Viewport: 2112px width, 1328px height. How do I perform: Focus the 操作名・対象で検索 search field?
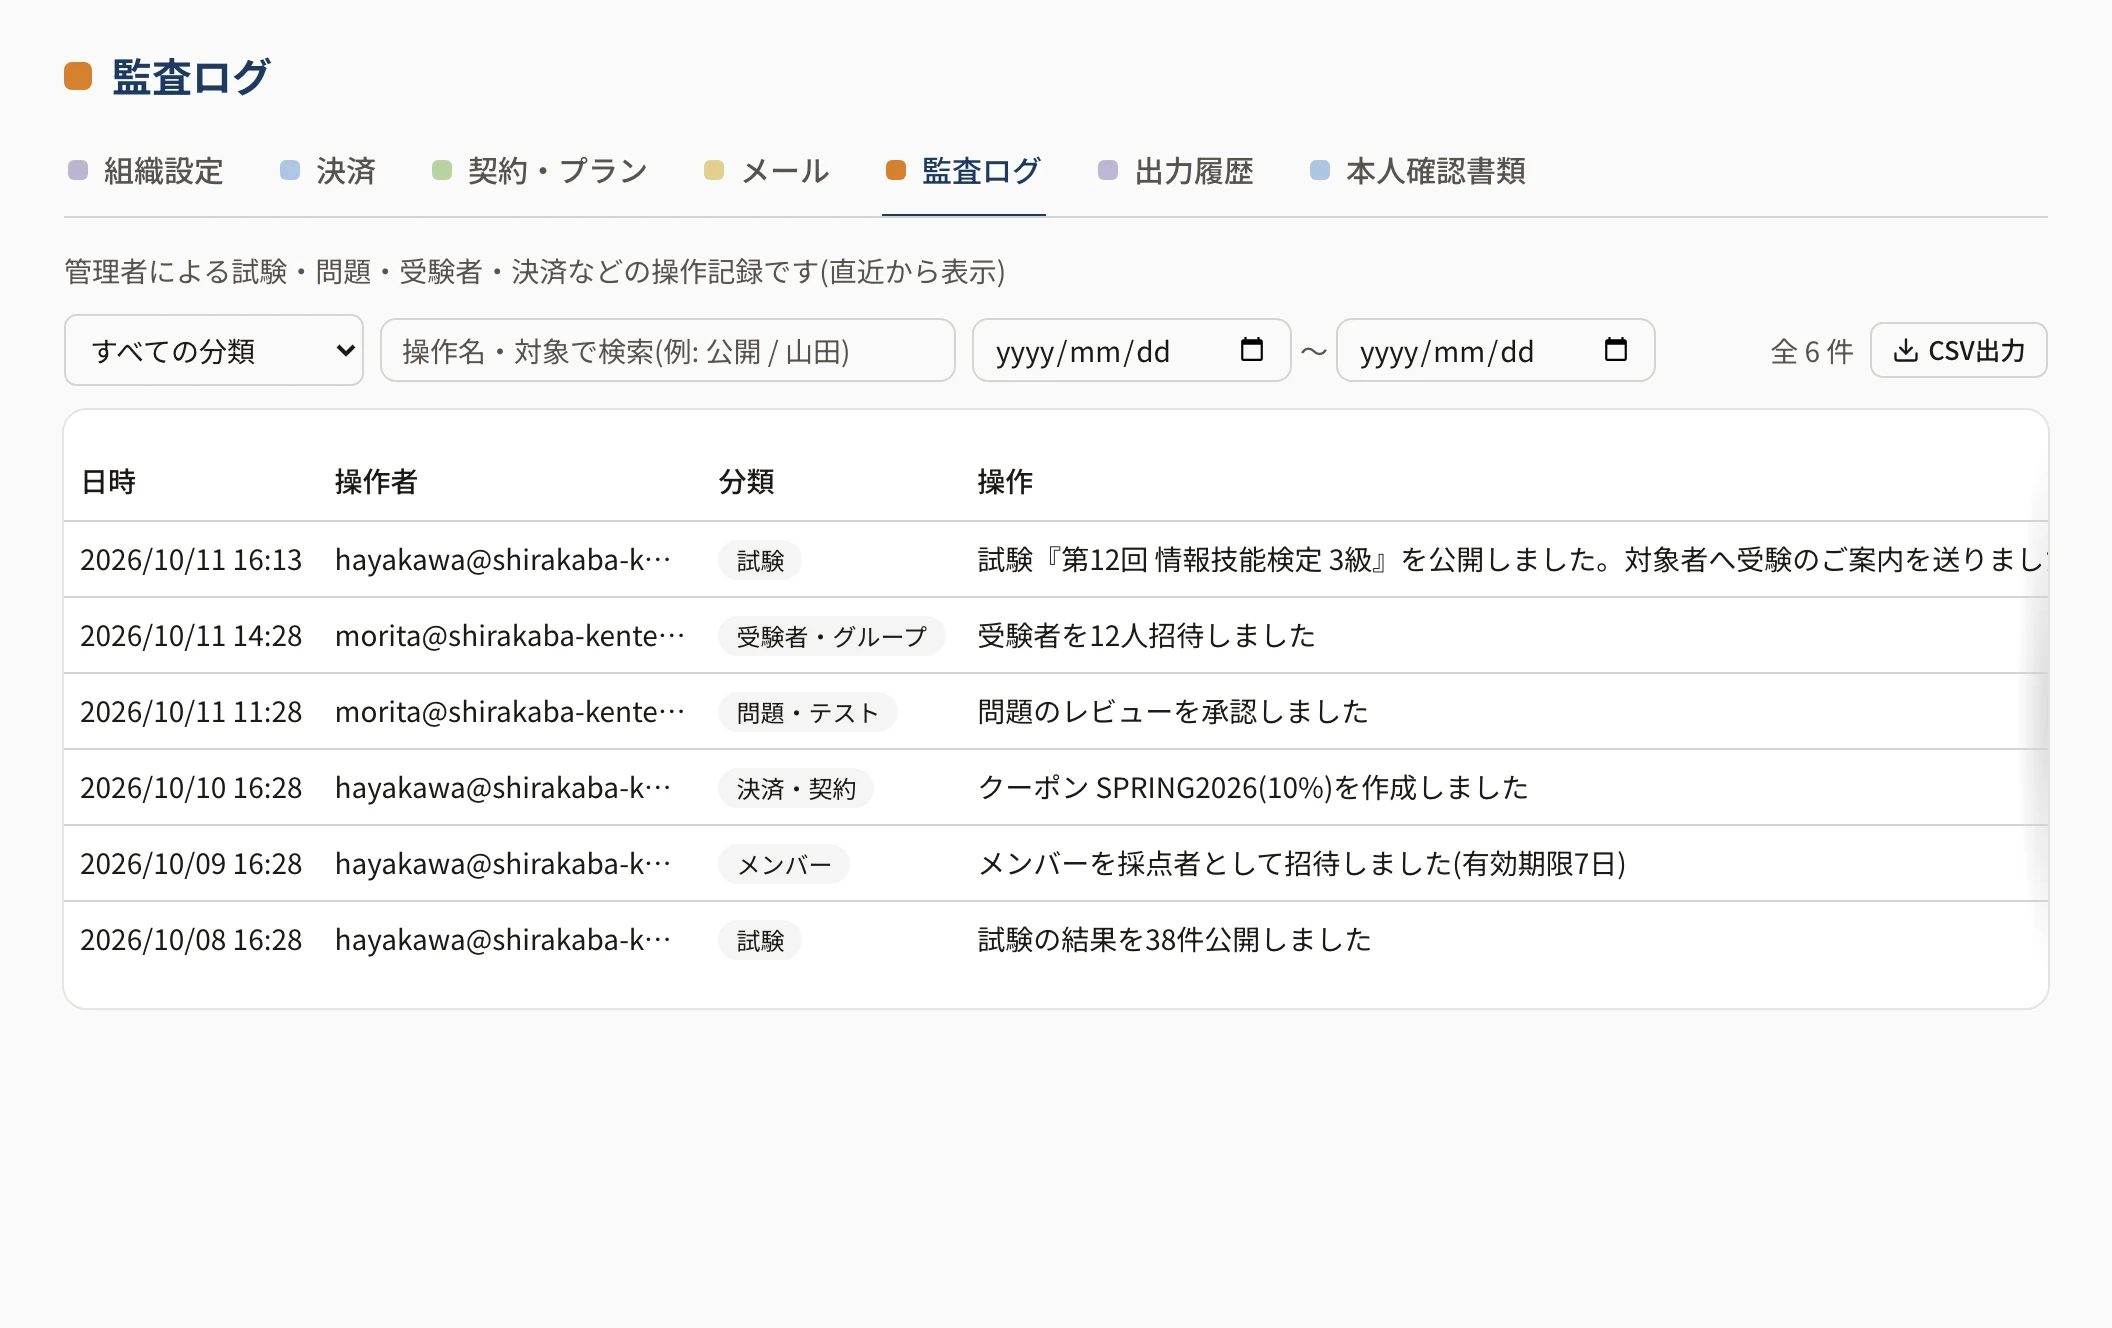click(x=668, y=350)
